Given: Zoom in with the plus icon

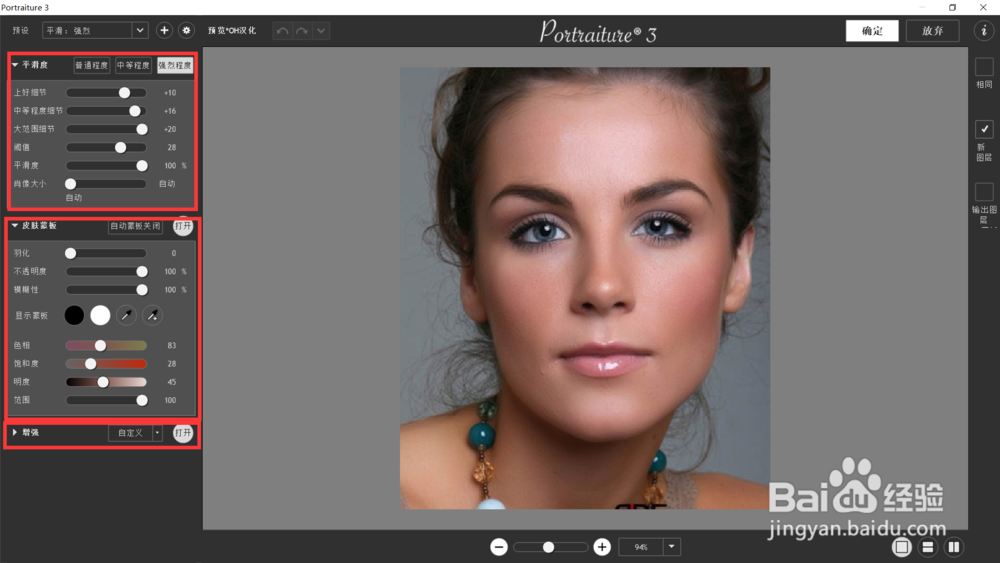Looking at the screenshot, I should [x=601, y=547].
